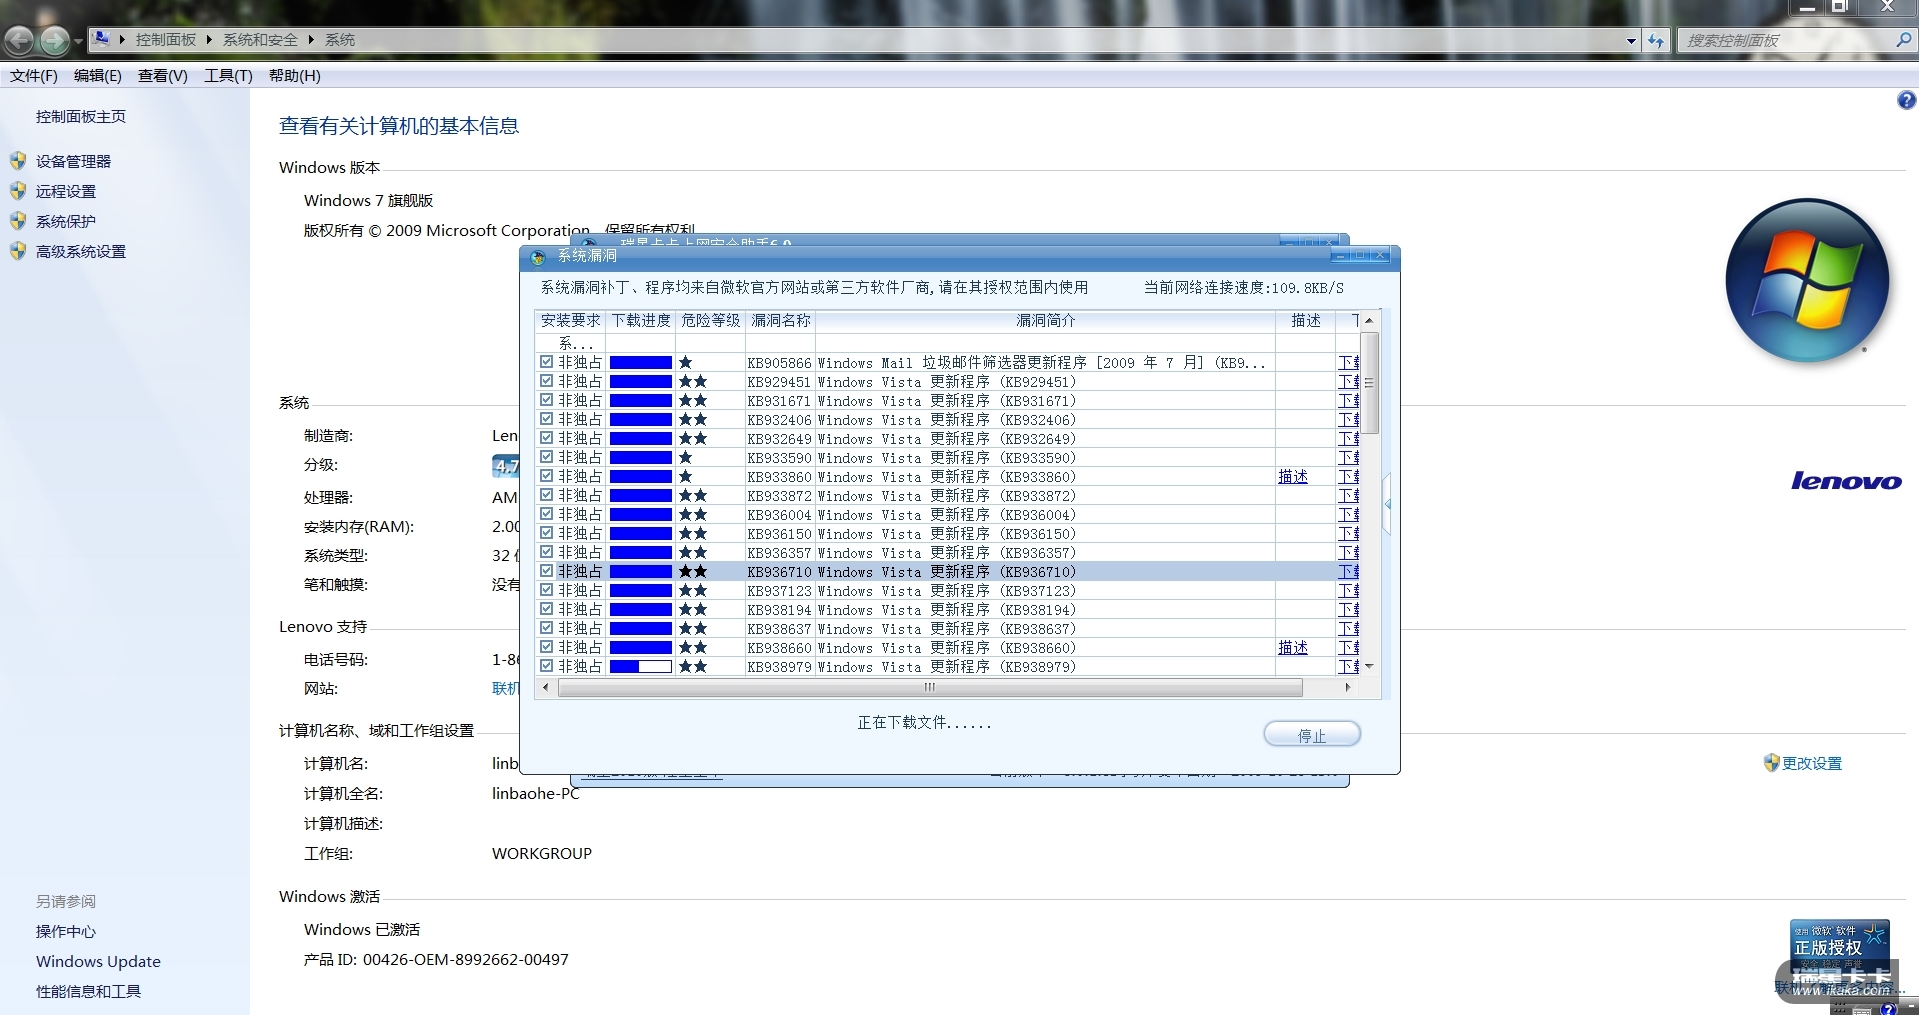Uncheck the KB936710 update checkbox
The image size is (1919, 1015).
[546, 571]
